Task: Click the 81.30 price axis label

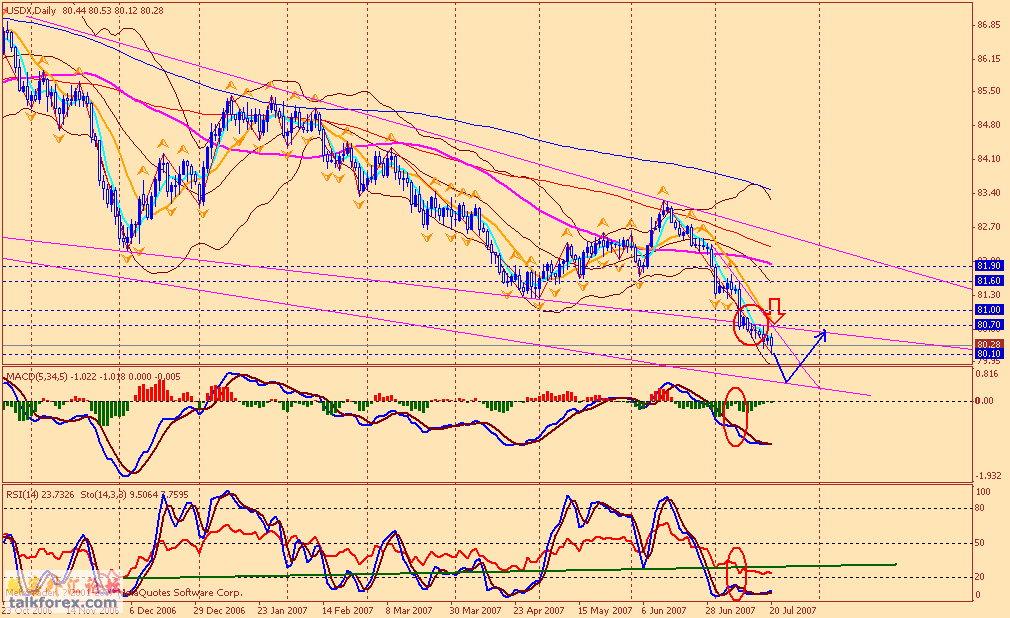Action: coord(989,295)
